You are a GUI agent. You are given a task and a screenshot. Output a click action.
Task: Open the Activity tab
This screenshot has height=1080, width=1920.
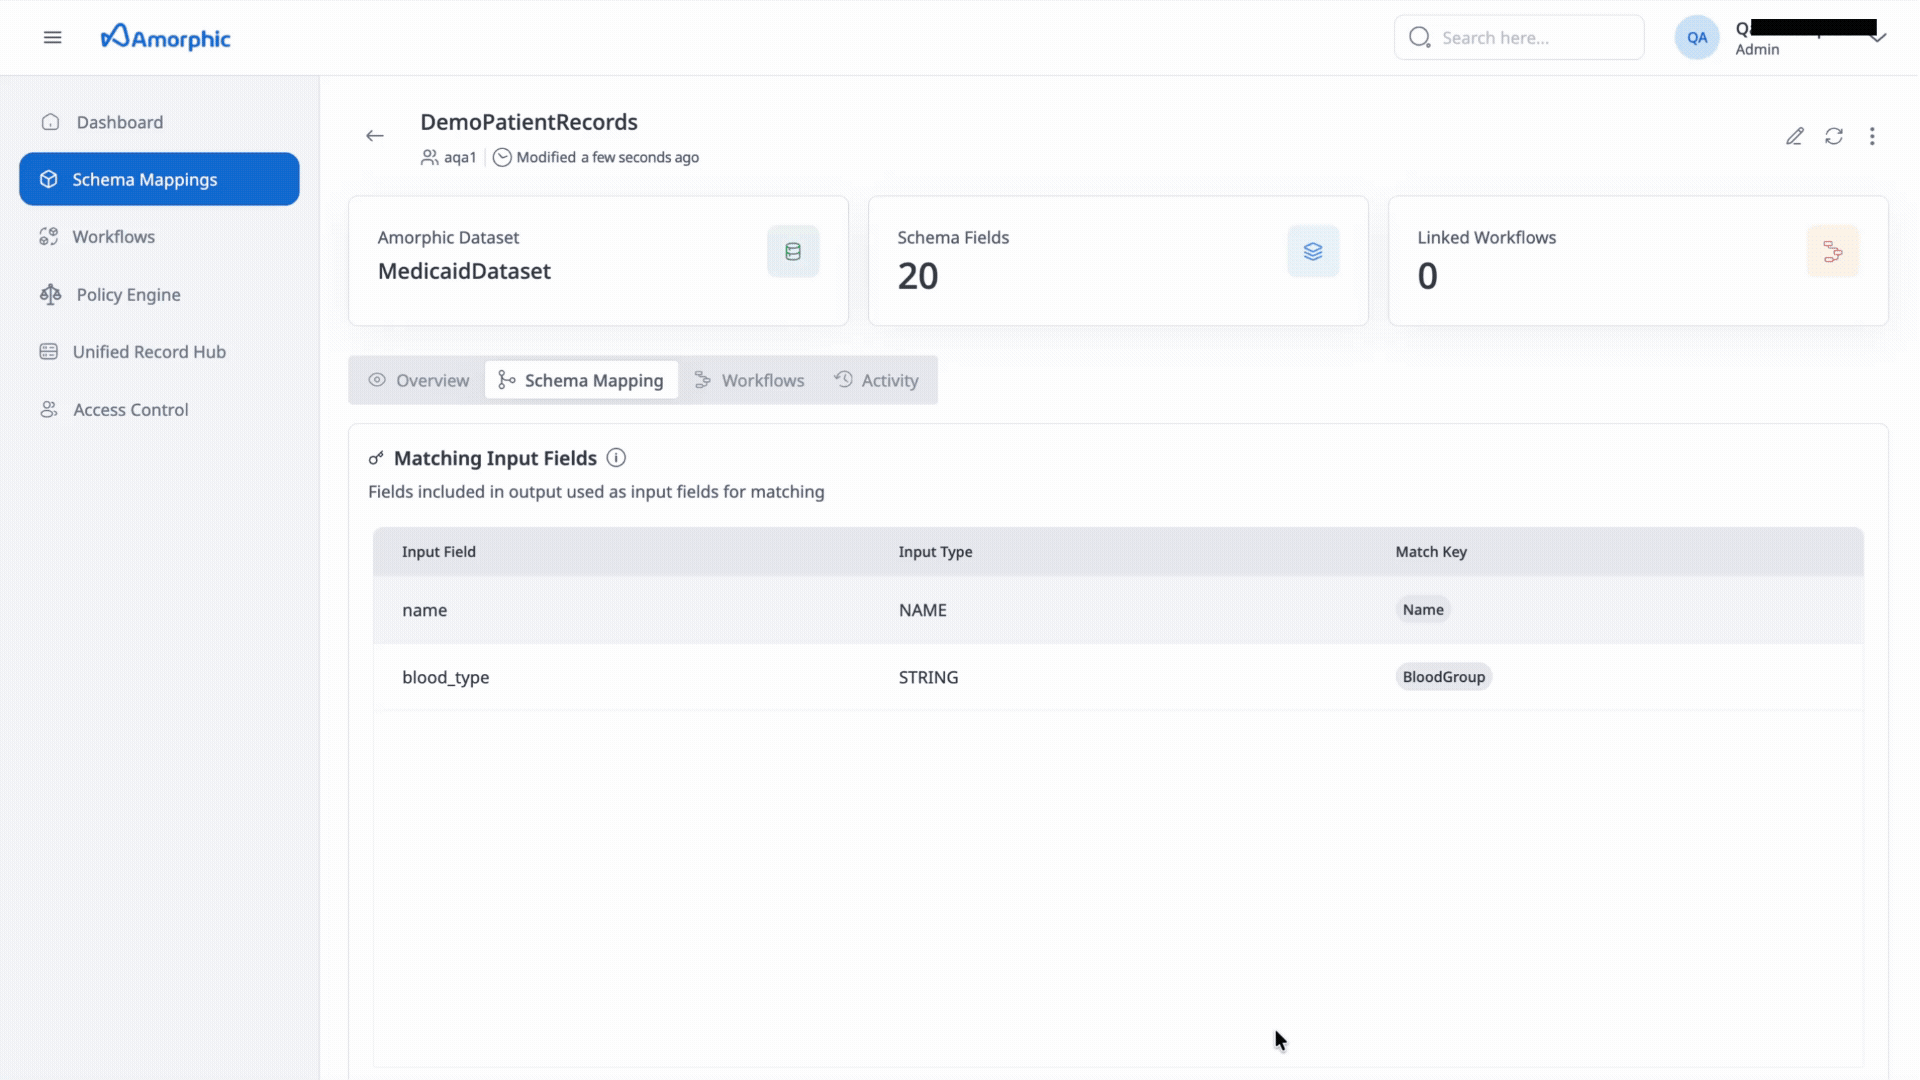tap(877, 380)
